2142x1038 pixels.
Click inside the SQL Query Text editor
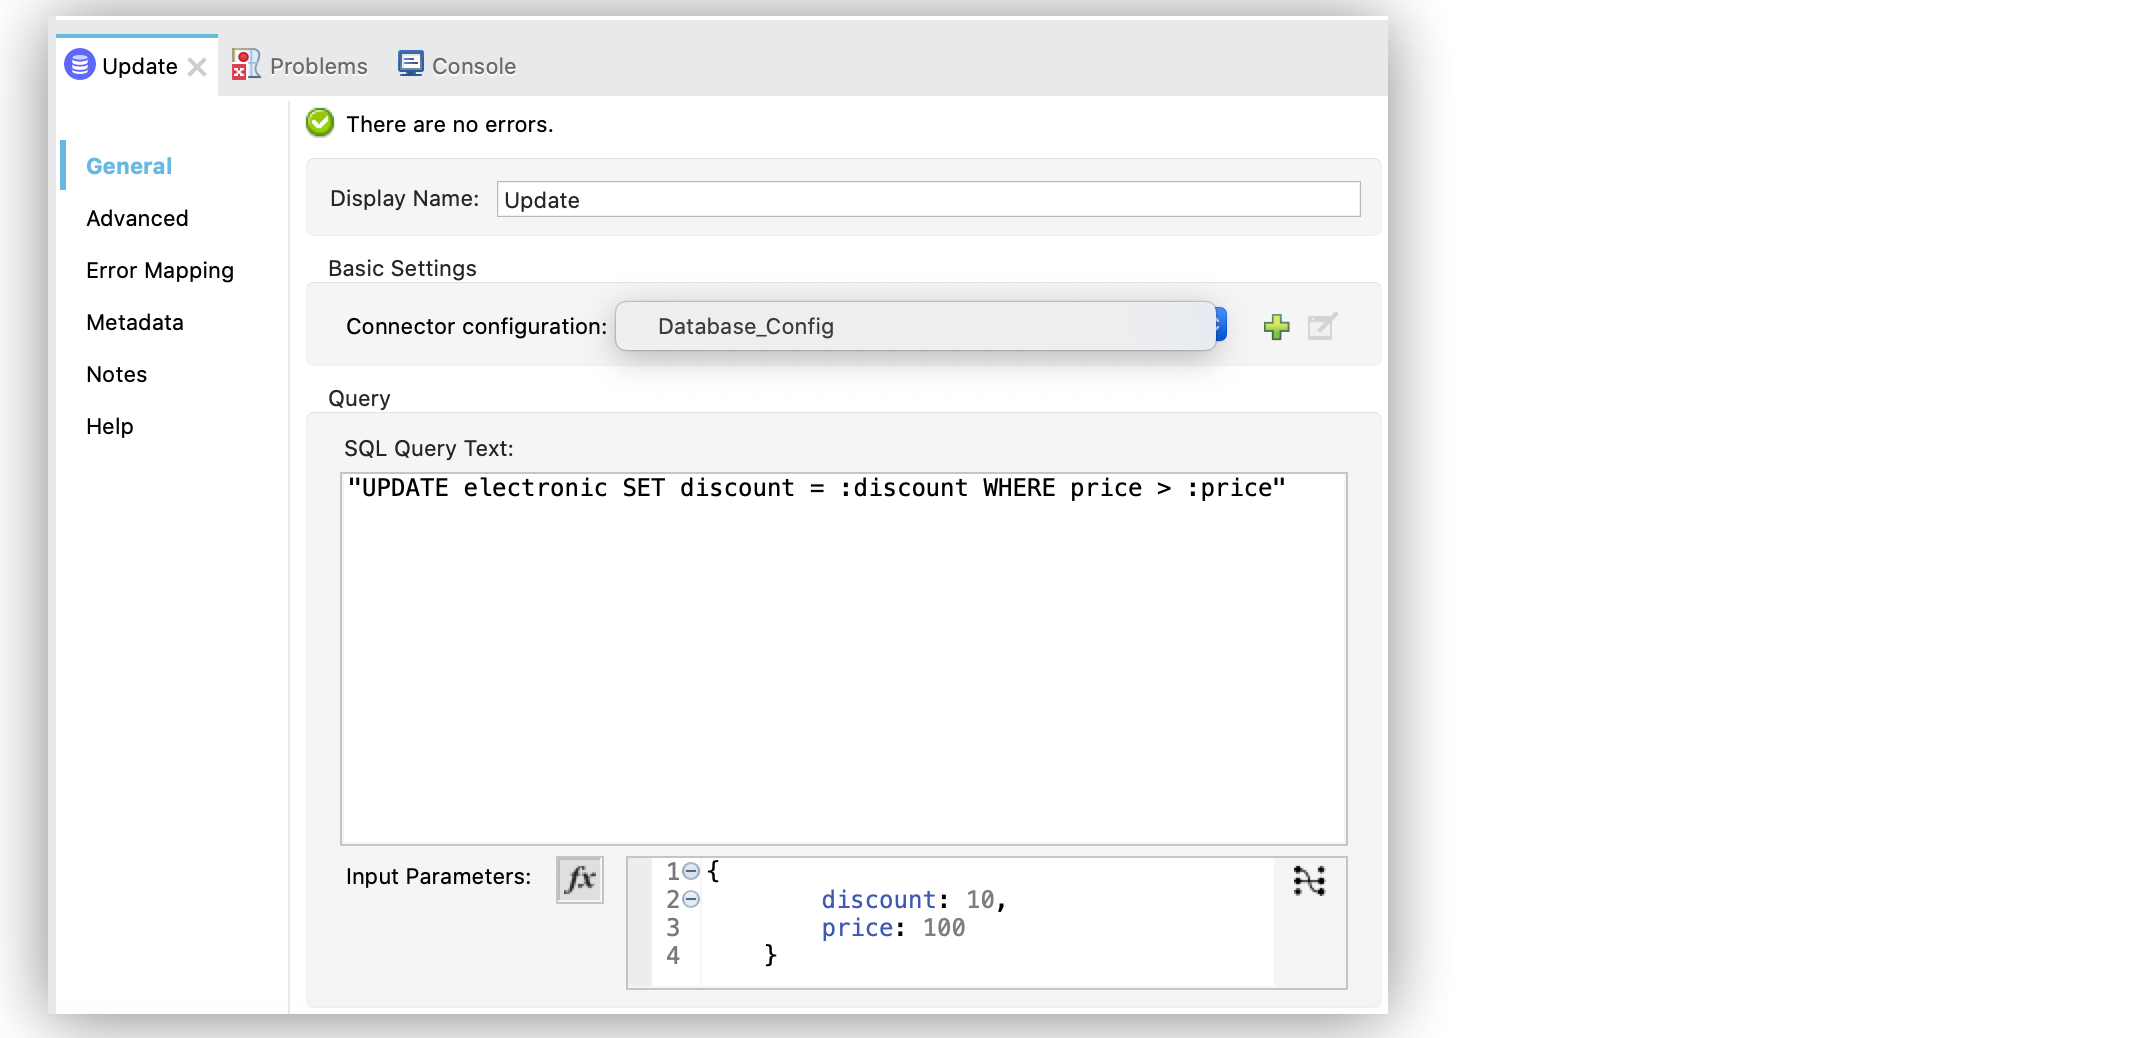[x=843, y=658]
